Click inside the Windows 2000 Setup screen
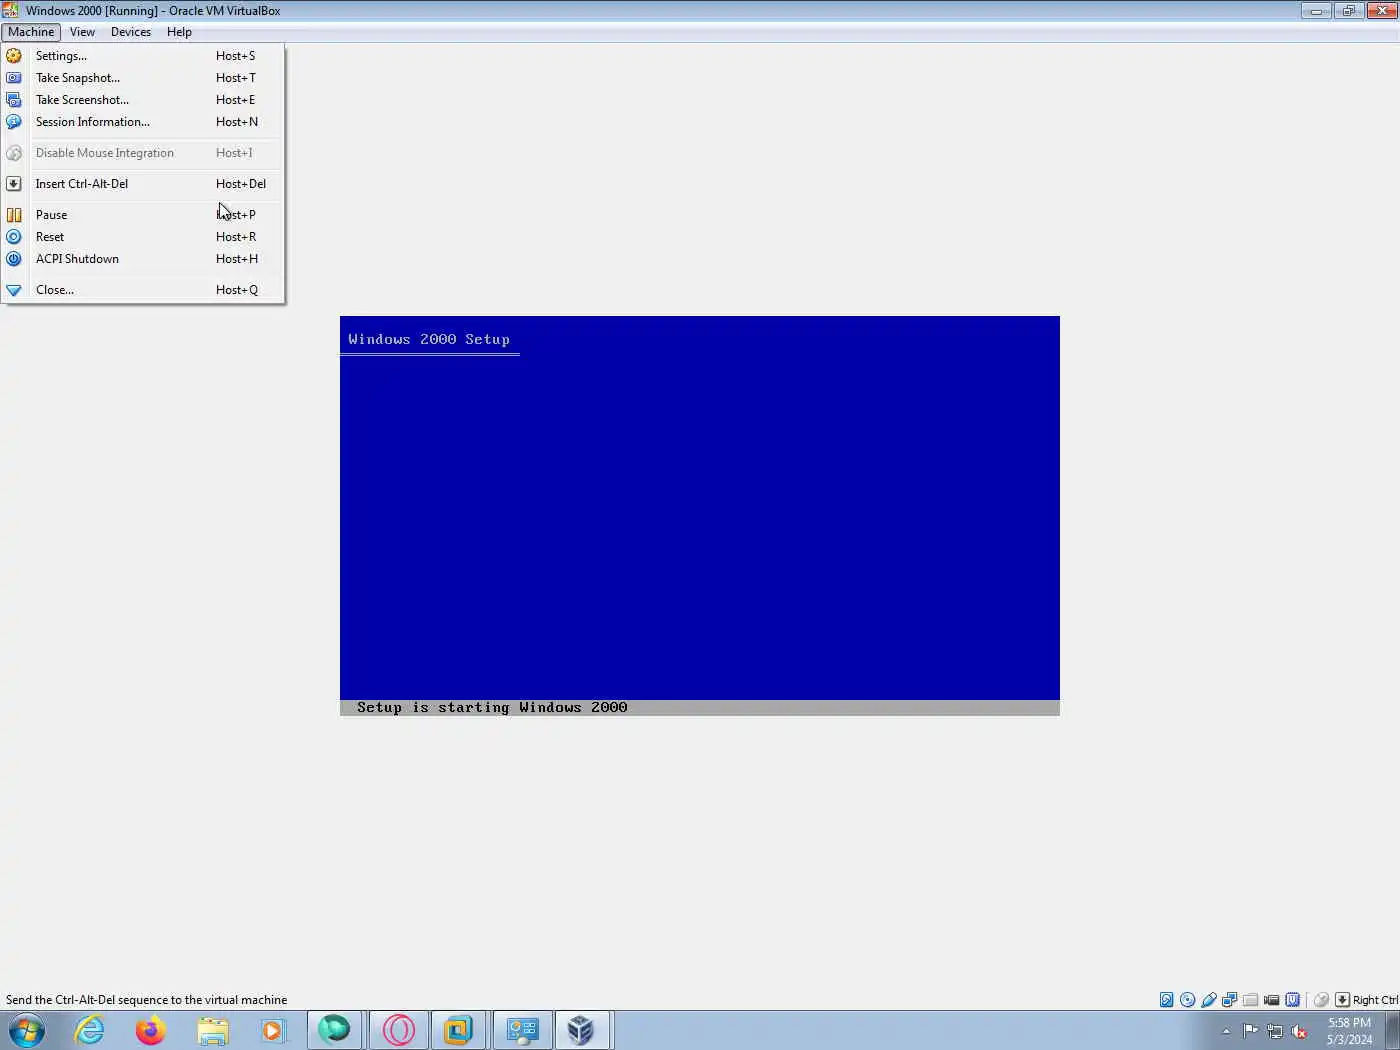The height and width of the screenshot is (1050, 1400). point(700,516)
